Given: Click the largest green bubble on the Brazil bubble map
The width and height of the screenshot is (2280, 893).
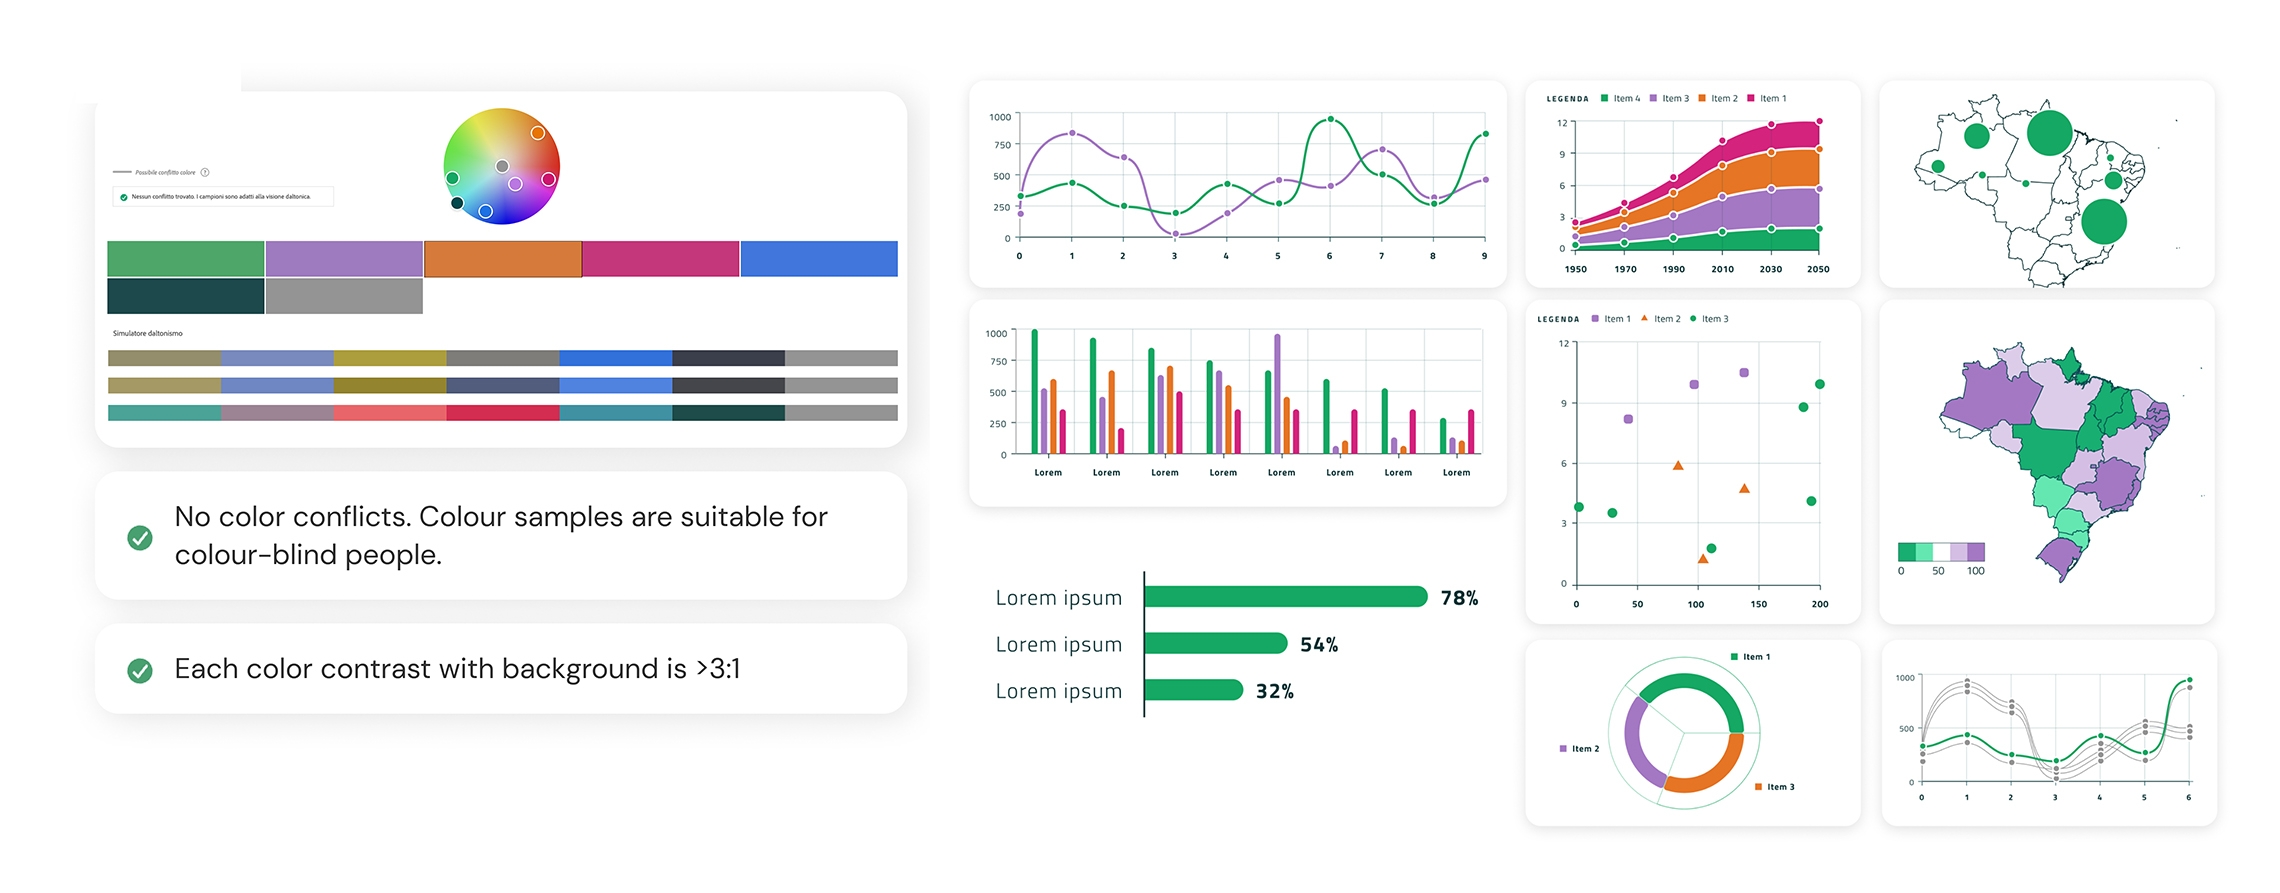Looking at the screenshot, I should [x=2050, y=132].
